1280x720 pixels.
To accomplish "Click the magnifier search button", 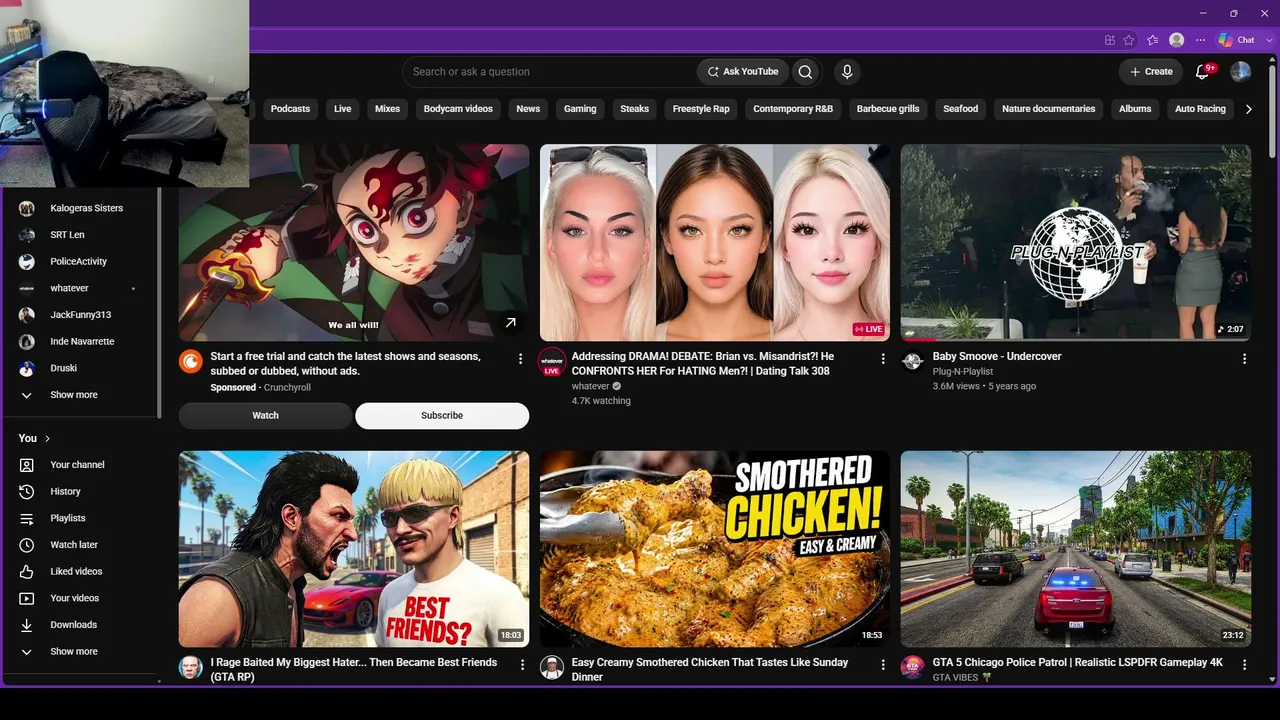I will (805, 72).
